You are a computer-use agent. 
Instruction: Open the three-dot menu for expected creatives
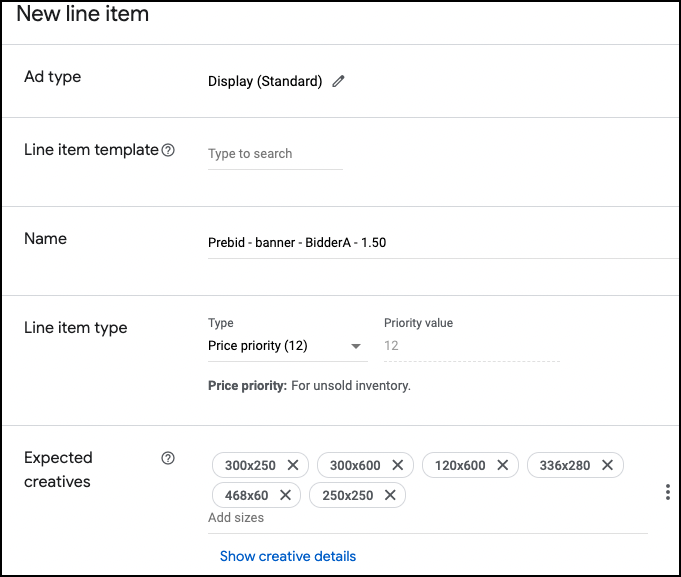(667, 492)
